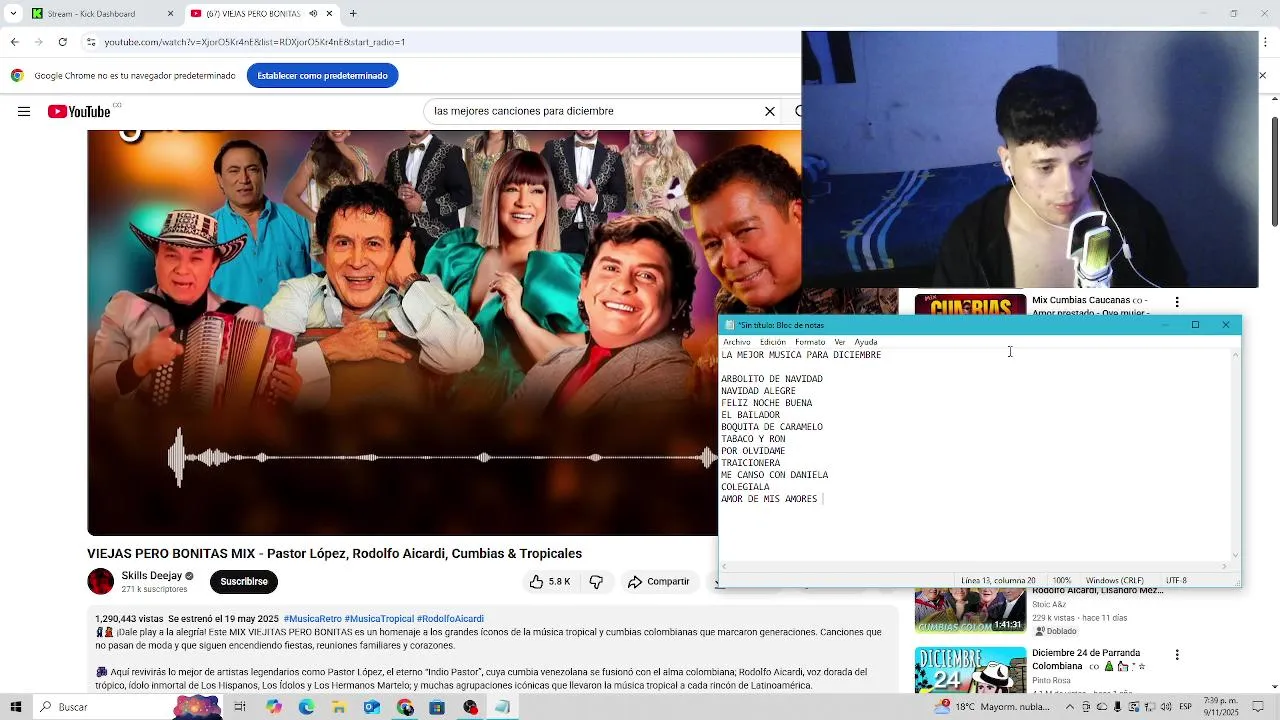1280x720 pixels.
Task: View site information icon in address bar
Action: coord(91,42)
